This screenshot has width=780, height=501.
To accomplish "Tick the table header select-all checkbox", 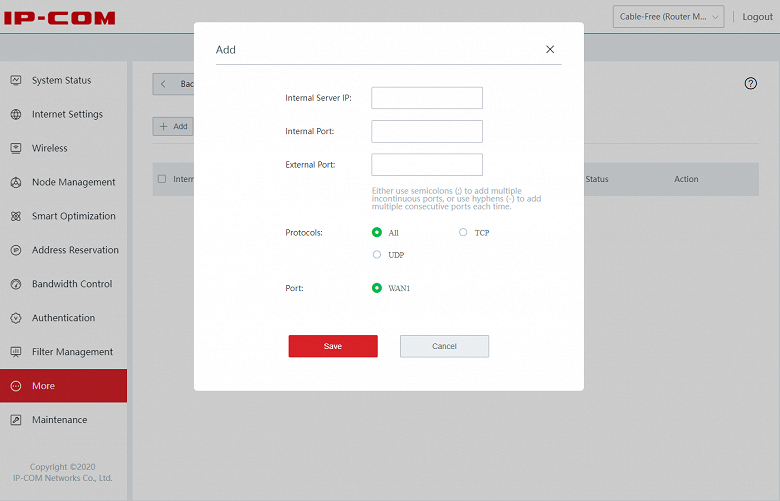I will pos(162,179).
